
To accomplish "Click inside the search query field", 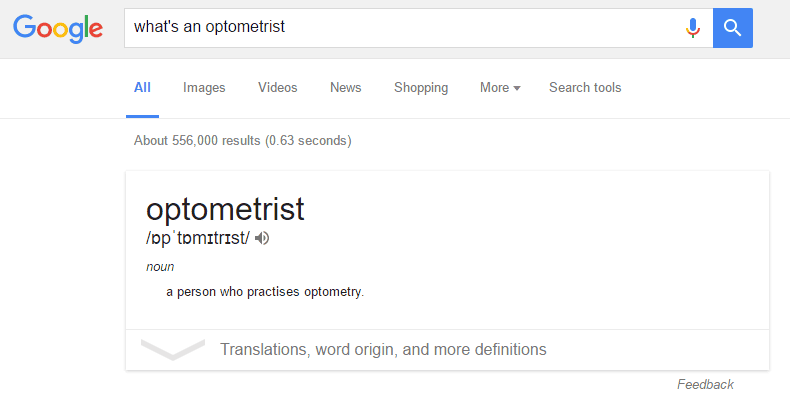I will 403,28.
